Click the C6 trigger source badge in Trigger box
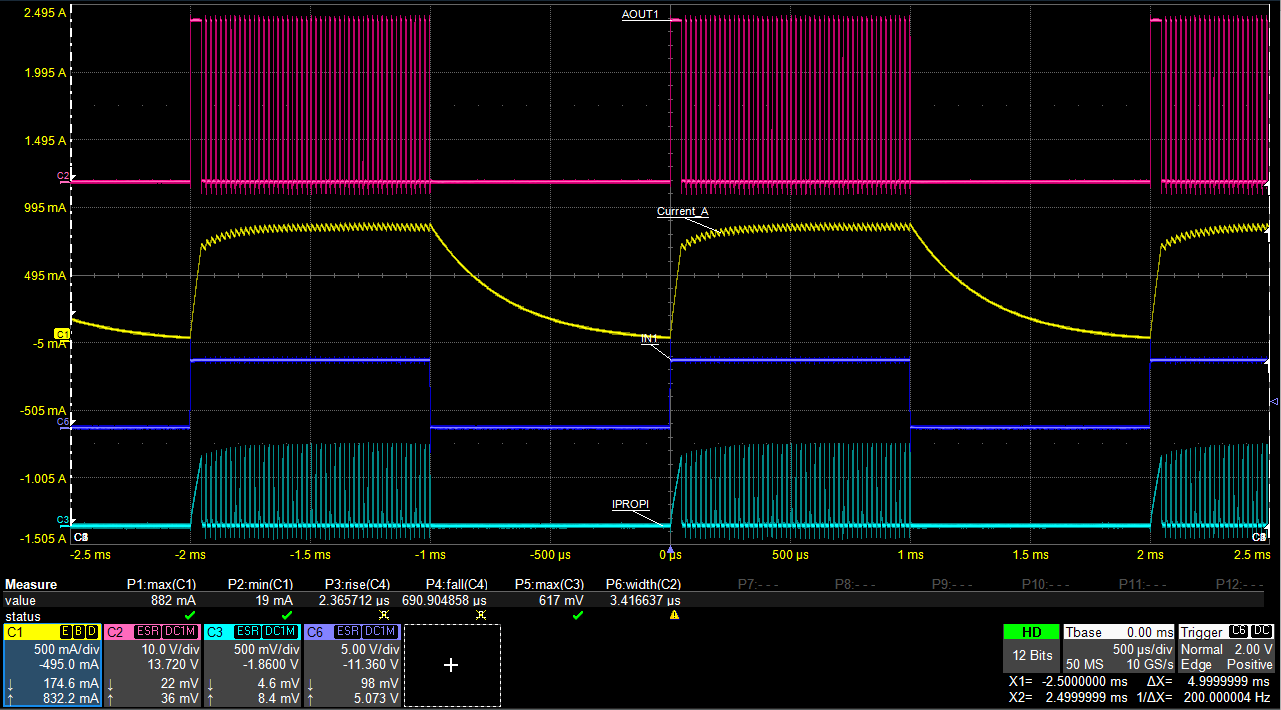This screenshot has width=1281, height=710. pyautogui.click(x=1238, y=632)
